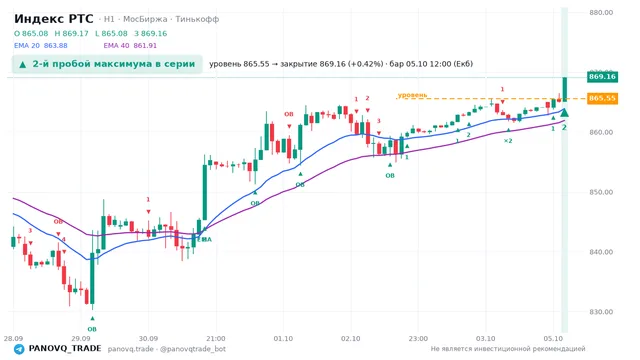
Task: Click the Telegram logo icon next to PANOVQ_TRADE
Action: [19, 349]
